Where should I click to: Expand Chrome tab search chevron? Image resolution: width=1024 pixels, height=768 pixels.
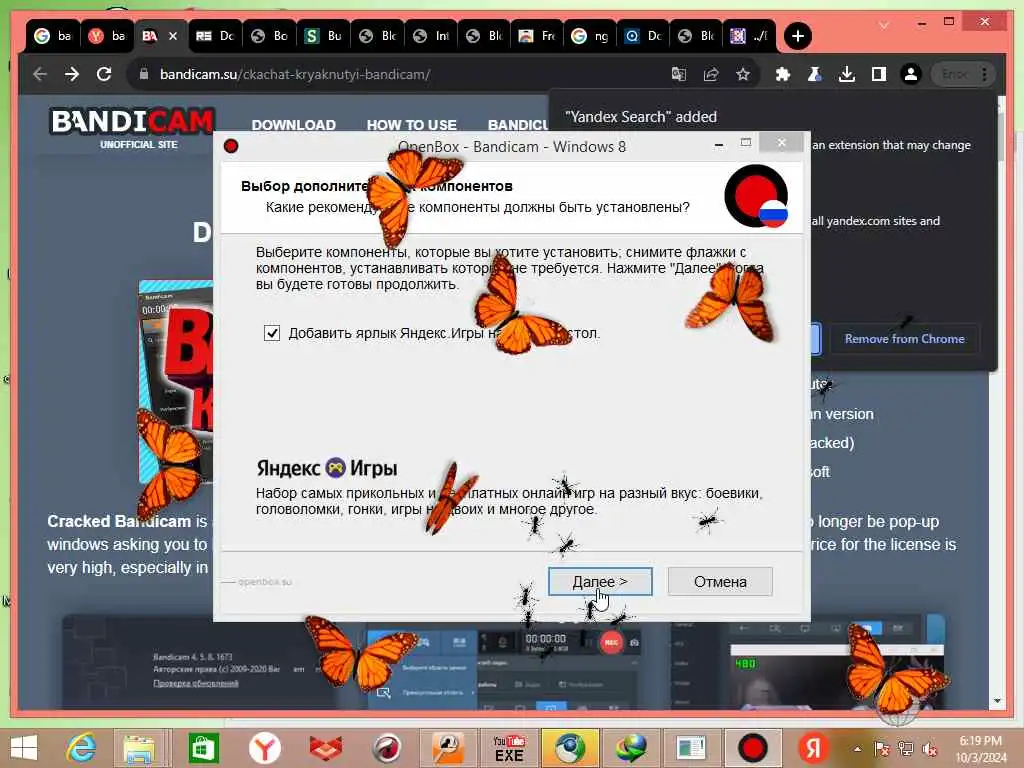pyautogui.click(x=883, y=25)
